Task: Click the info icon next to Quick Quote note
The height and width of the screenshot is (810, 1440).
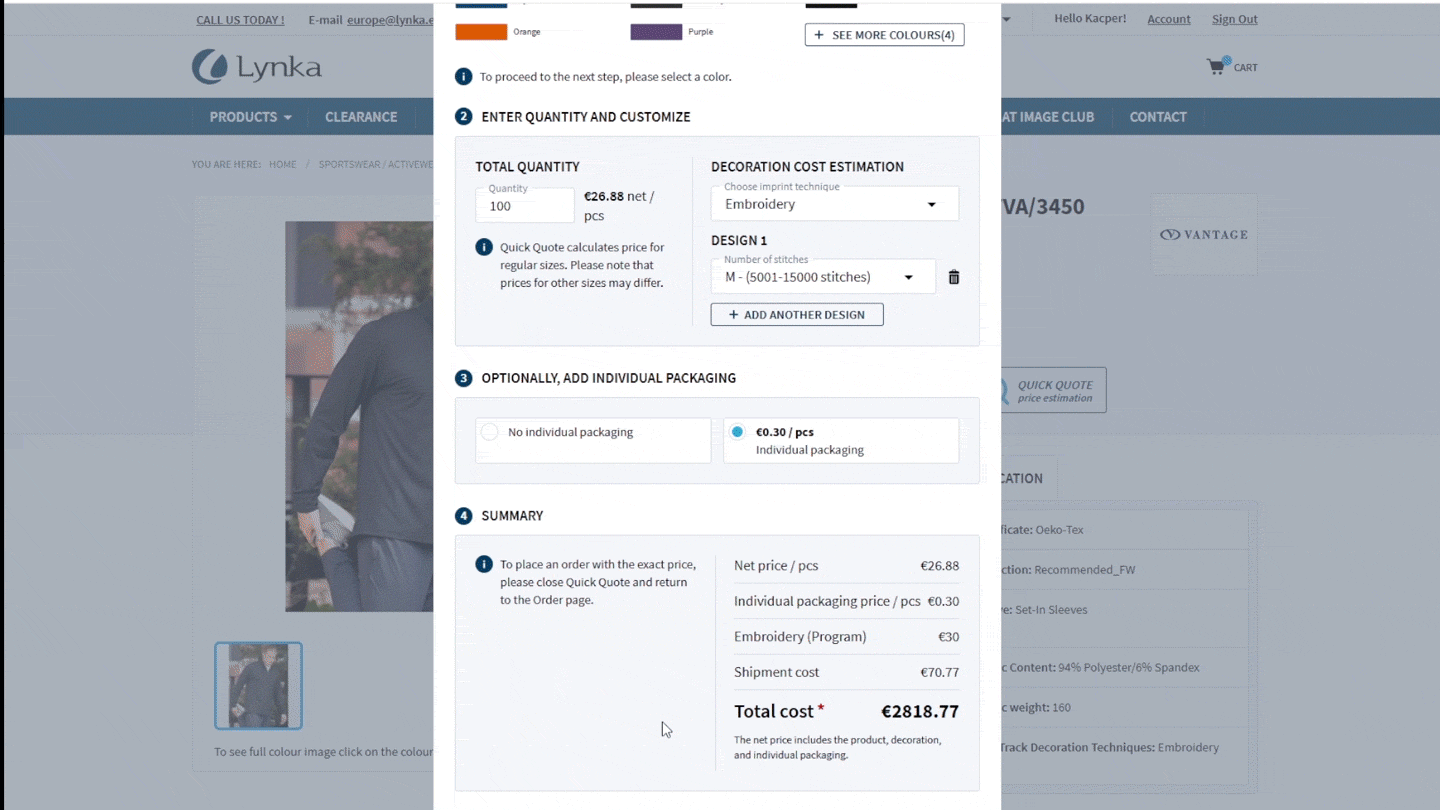Action: tap(484, 247)
